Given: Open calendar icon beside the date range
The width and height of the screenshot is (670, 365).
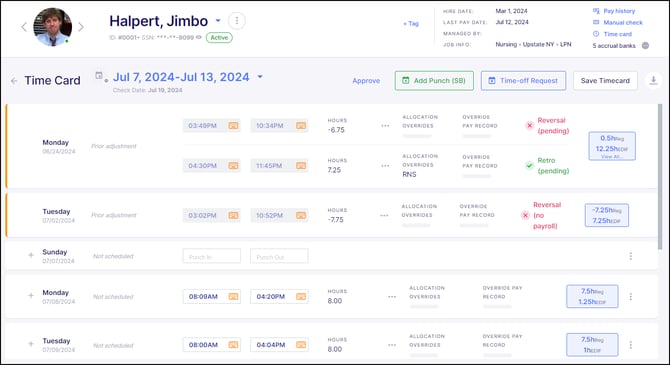Looking at the screenshot, I should 99,76.
